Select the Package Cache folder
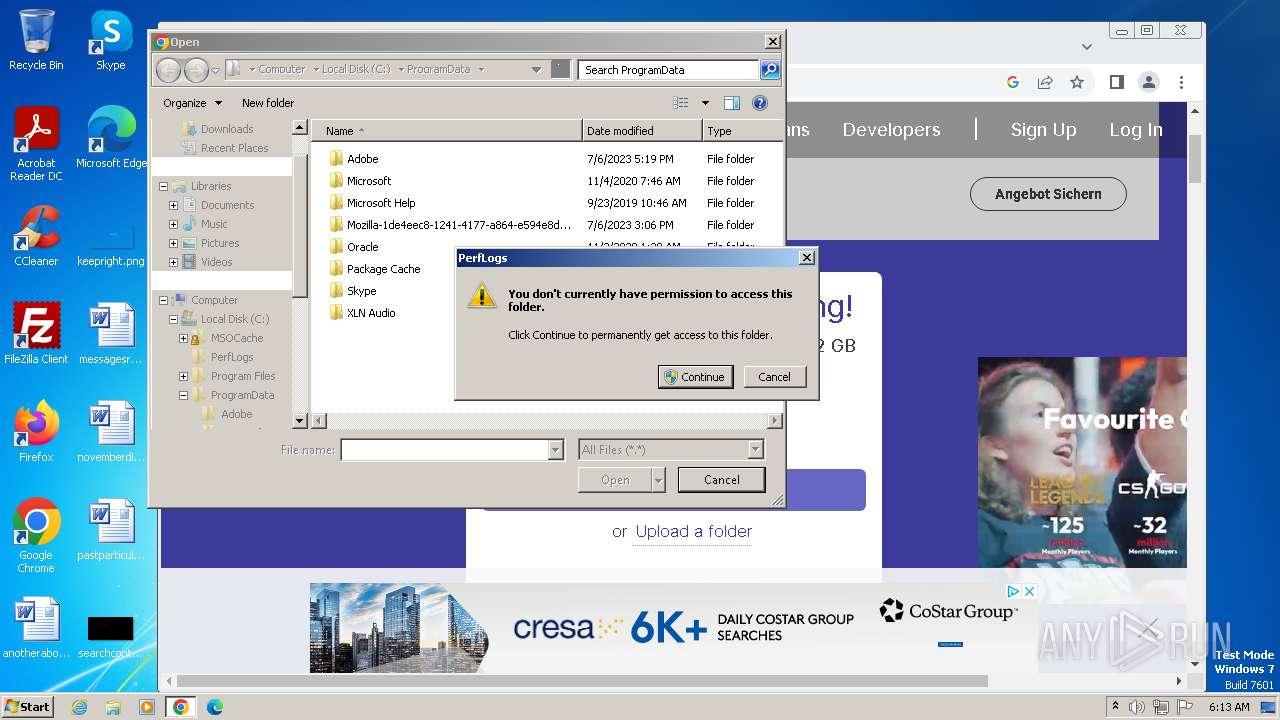1280x720 pixels. pos(383,269)
